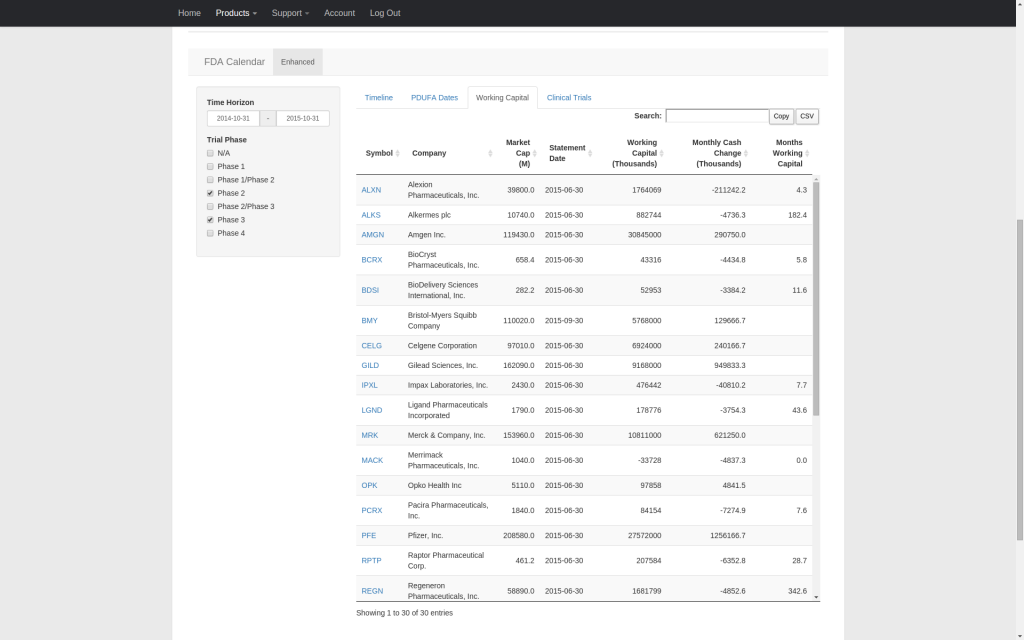The image size is (1024, 640).
Task: Edit the end date 2015-10-31 field
Action: click(303, 118)
